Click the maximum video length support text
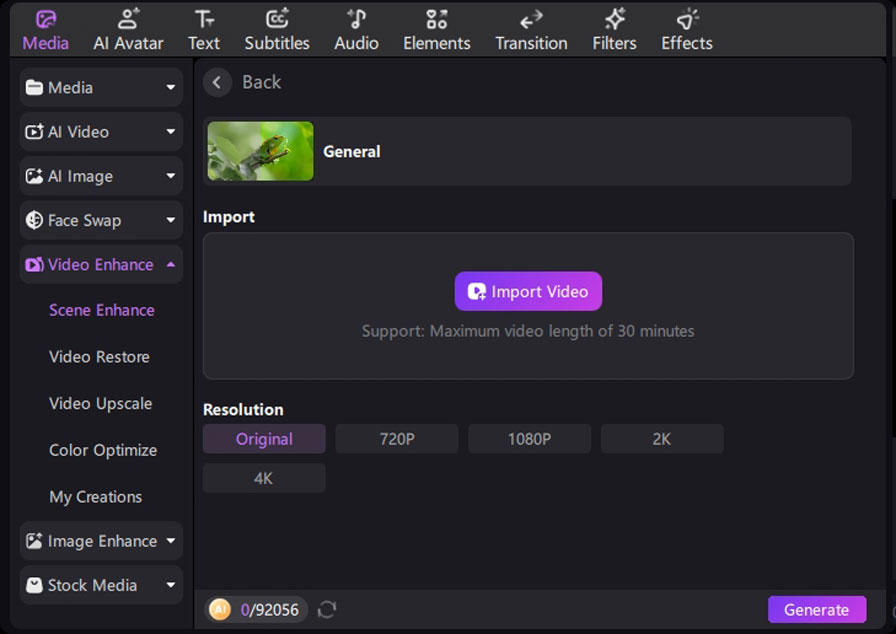The width and height of the screenshot is (896, 634). (x=528, y=331)
